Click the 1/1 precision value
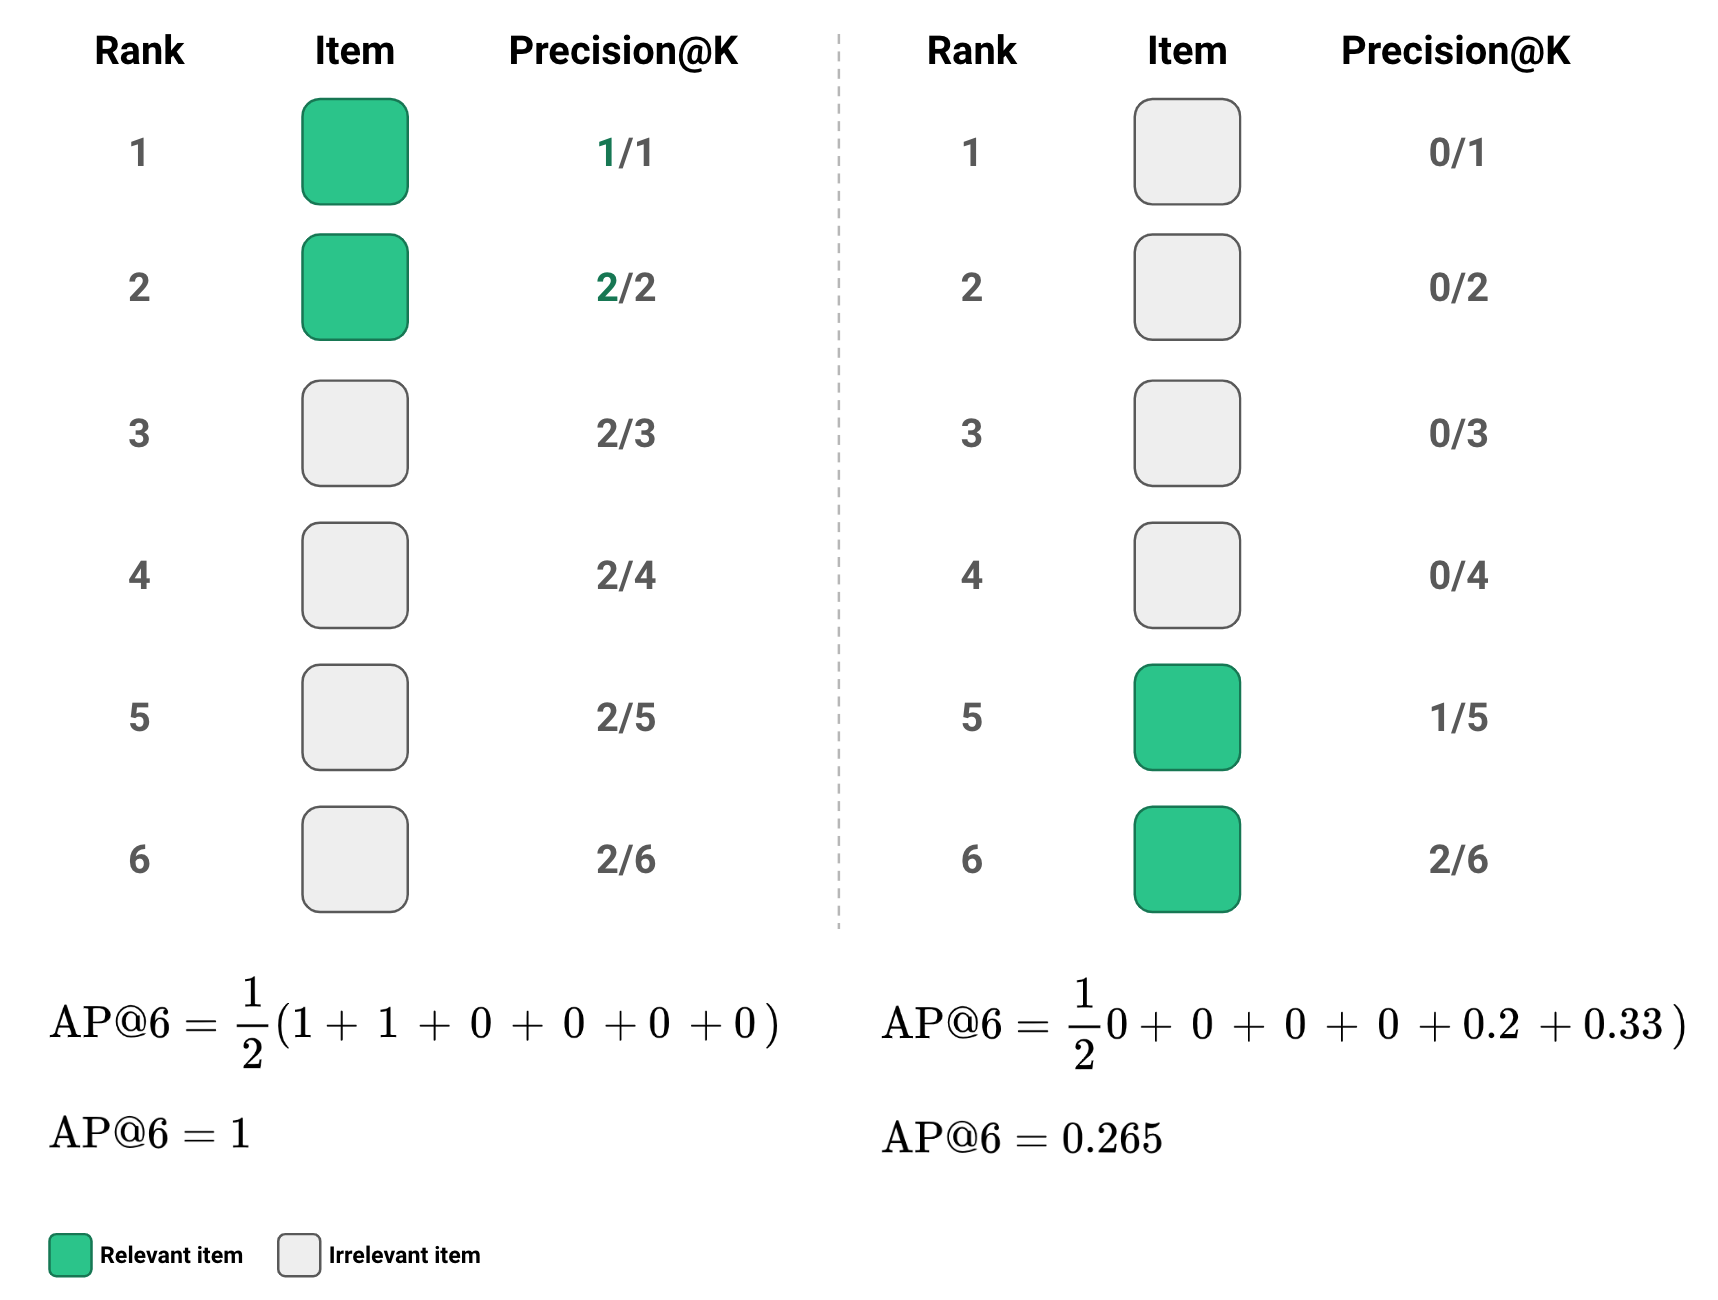1718x1300 pixels. (x=625, y=153)
